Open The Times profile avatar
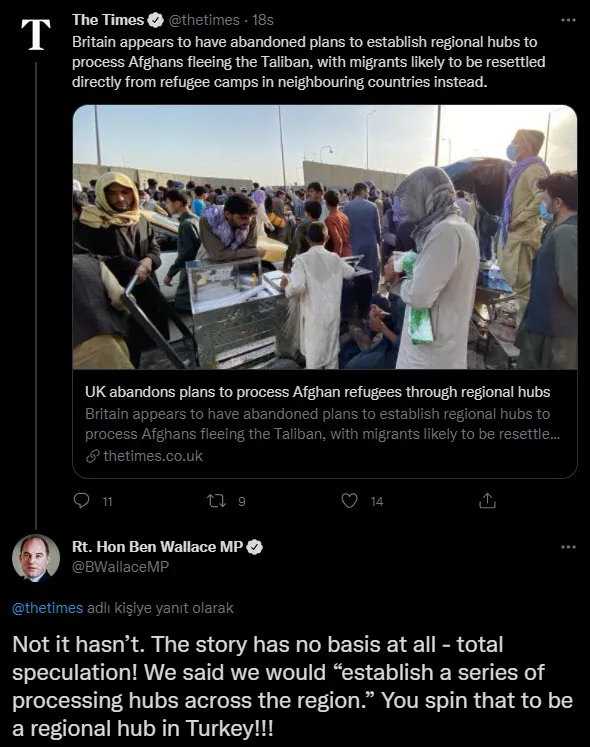 tap(36, 34)
